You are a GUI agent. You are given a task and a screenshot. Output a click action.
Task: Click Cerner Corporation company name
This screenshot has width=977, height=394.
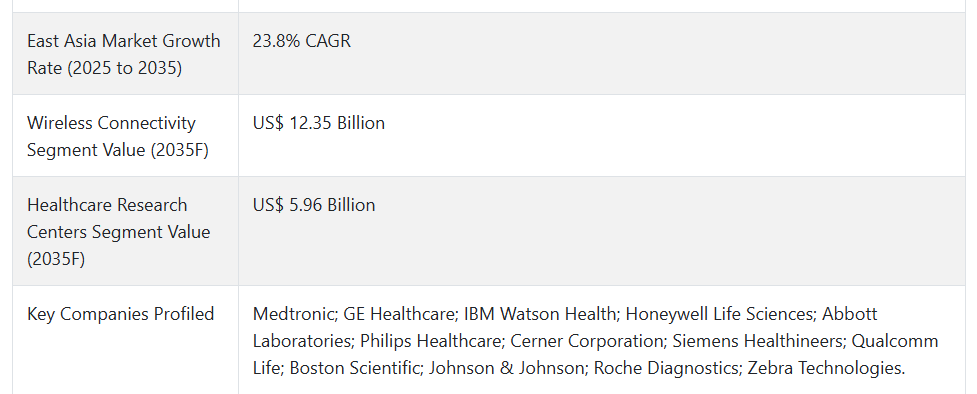click(x=586, y=342)
